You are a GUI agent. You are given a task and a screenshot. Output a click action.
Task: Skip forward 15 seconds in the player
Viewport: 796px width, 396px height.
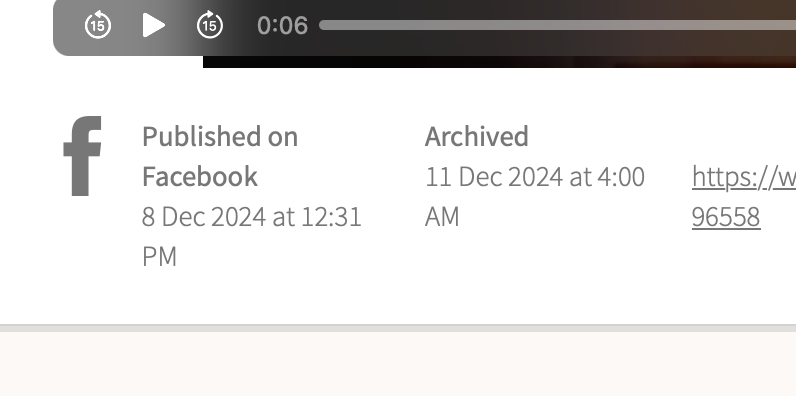tap(210, 25)
